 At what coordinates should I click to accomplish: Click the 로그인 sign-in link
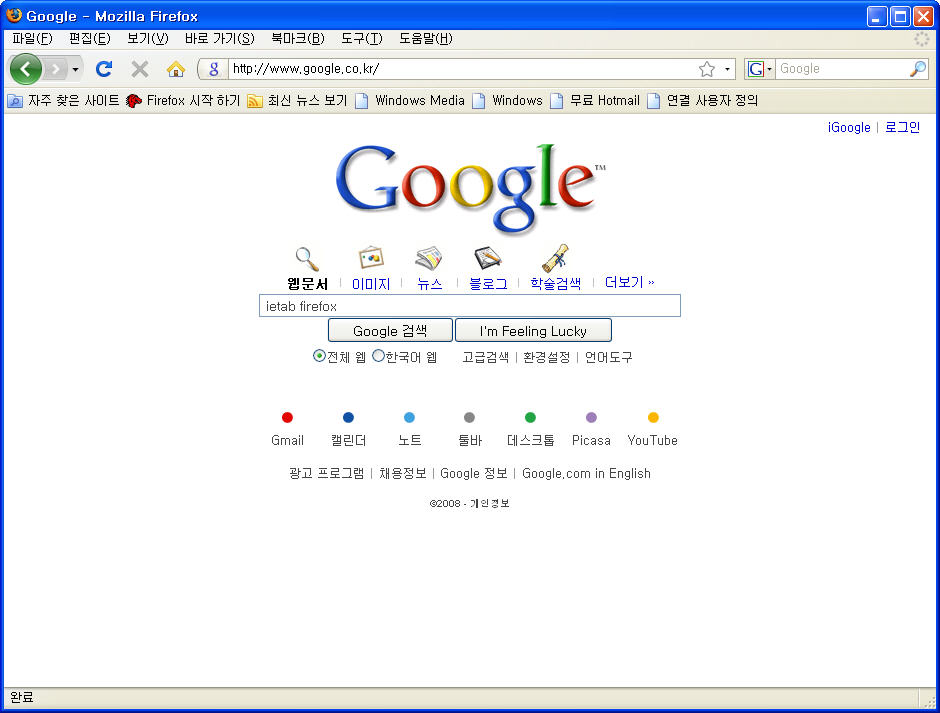point(902,128)
